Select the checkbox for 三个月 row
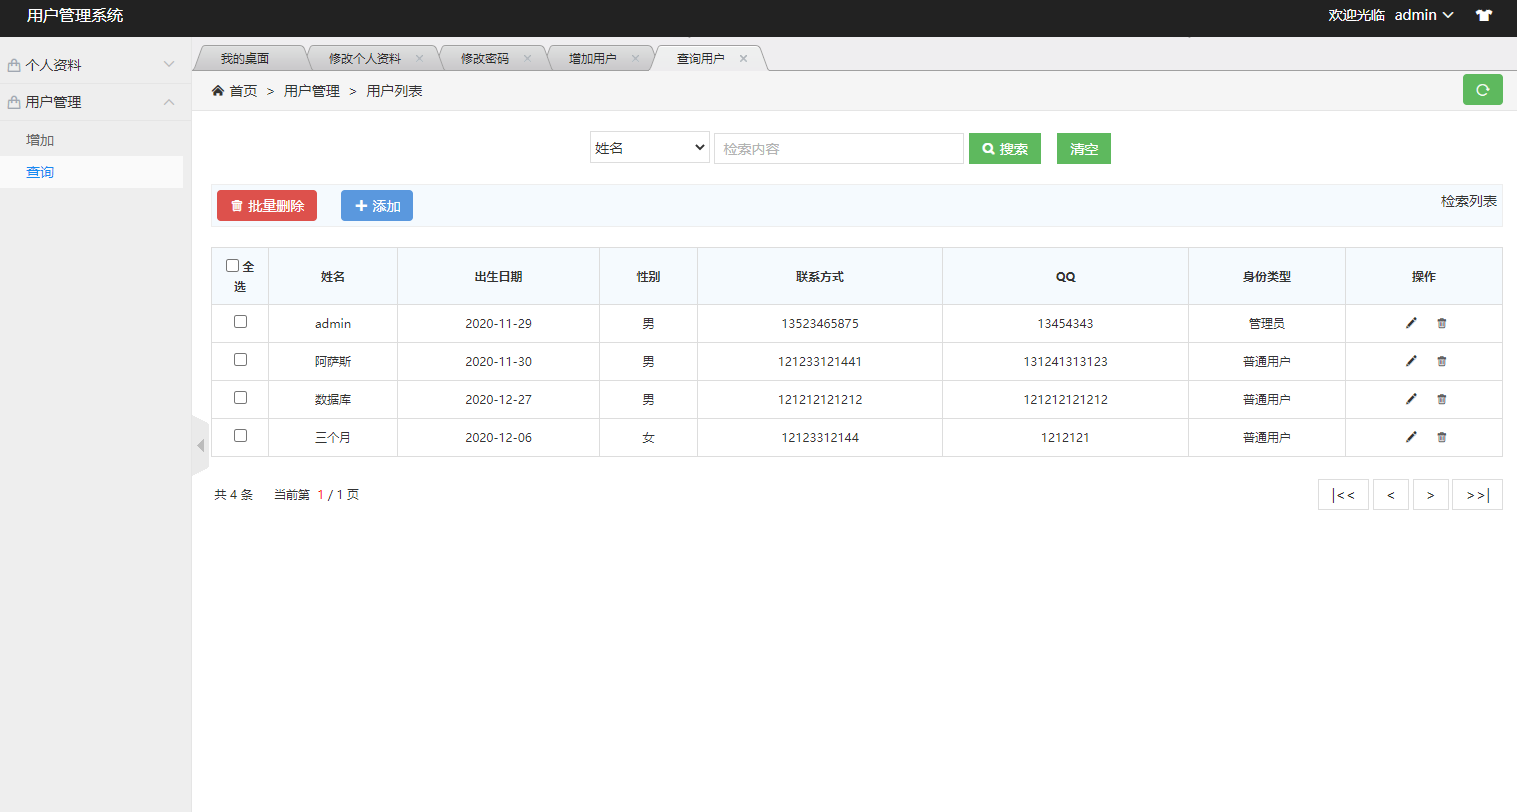The image size is (1517, 812). [x=240, y=436]
